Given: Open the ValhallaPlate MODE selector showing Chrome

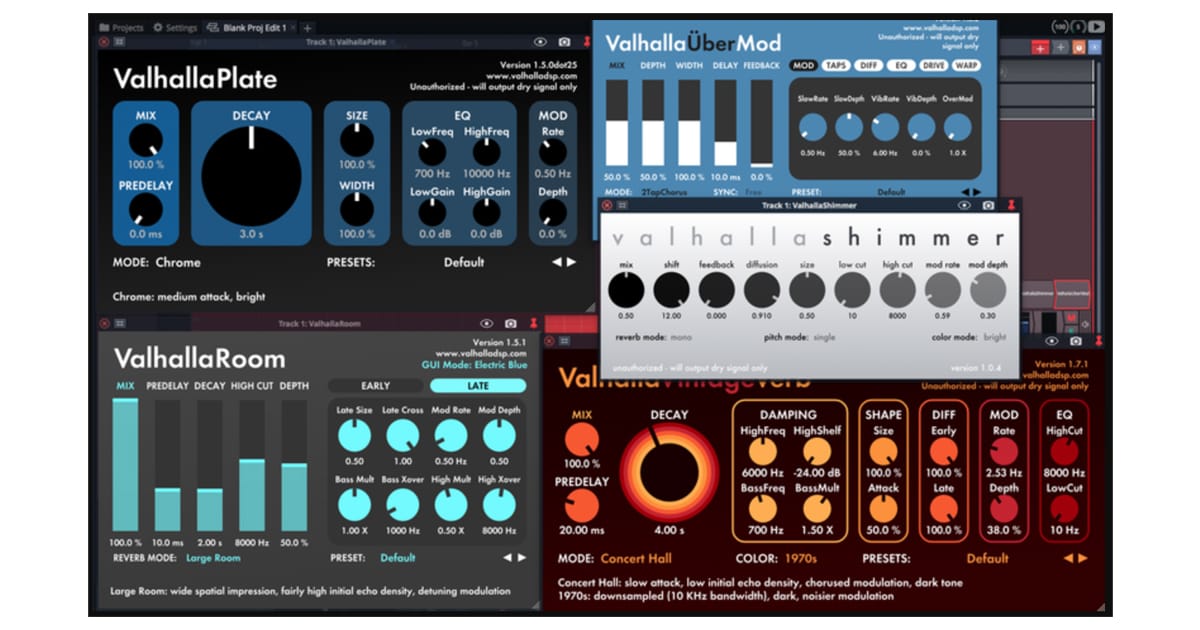Looking at the screenshot, I should [x=178, y=263].
